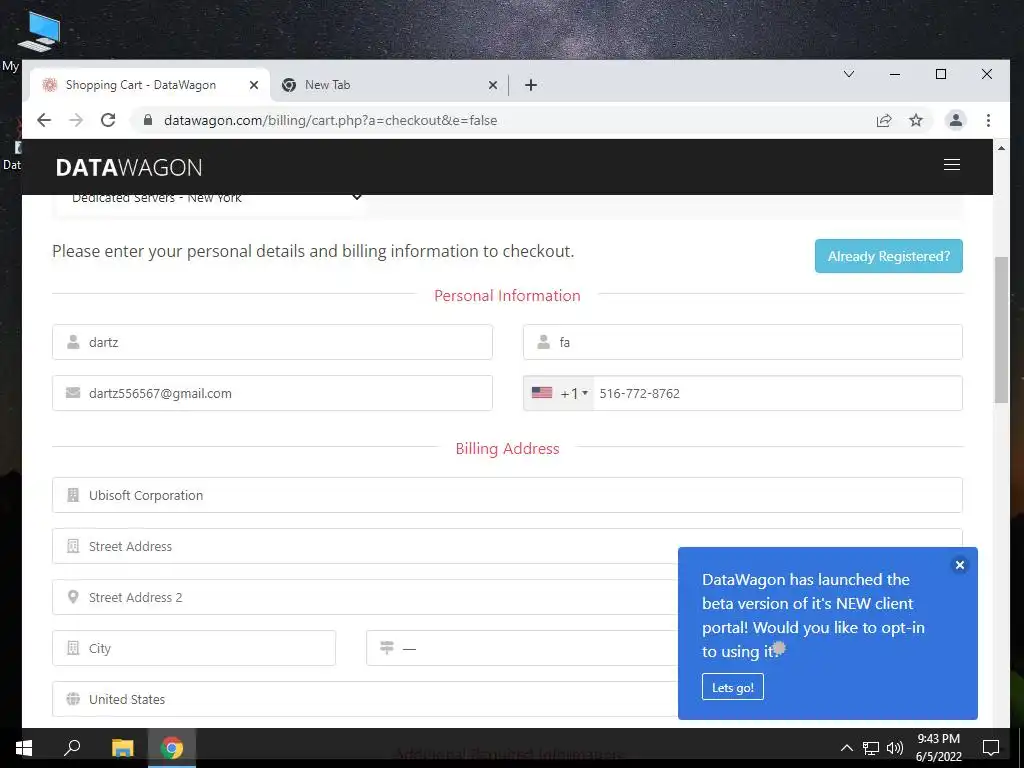The width and height of the screenshot is (1024, 768).
Task: Click the building icon in City field
Action: [x=73, y=648]
